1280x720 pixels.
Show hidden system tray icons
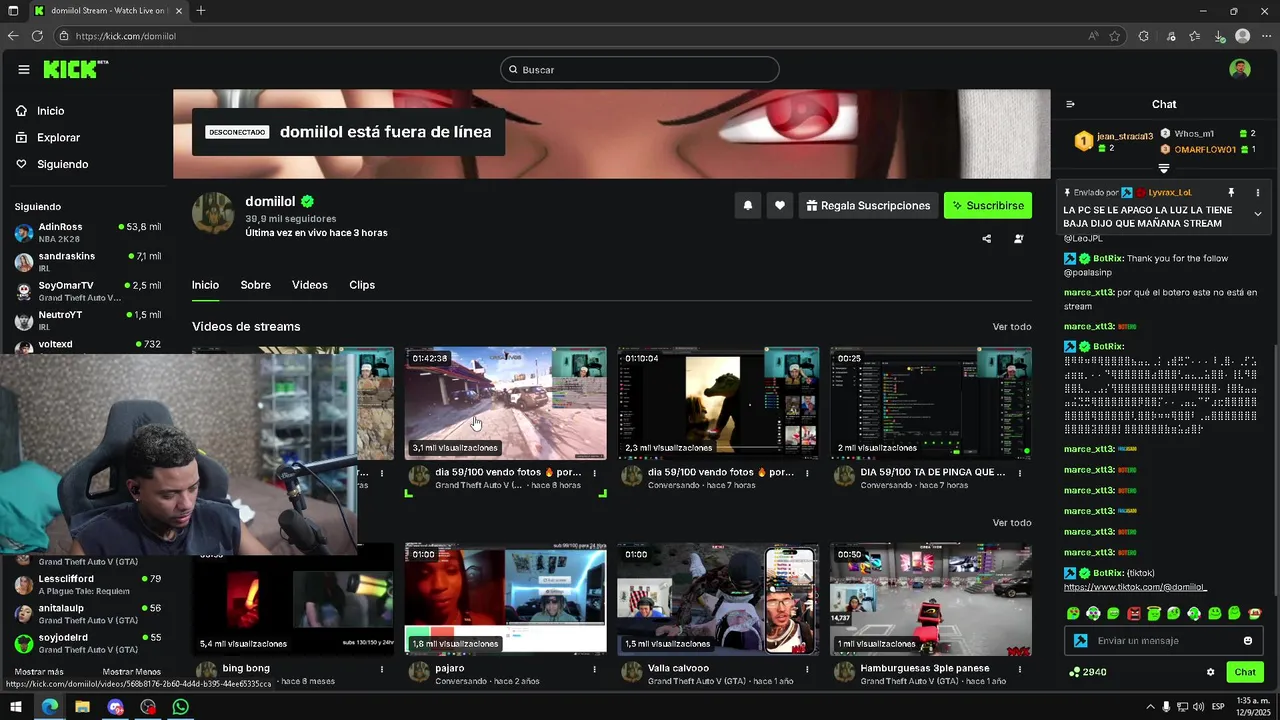tap(1150, 706)
